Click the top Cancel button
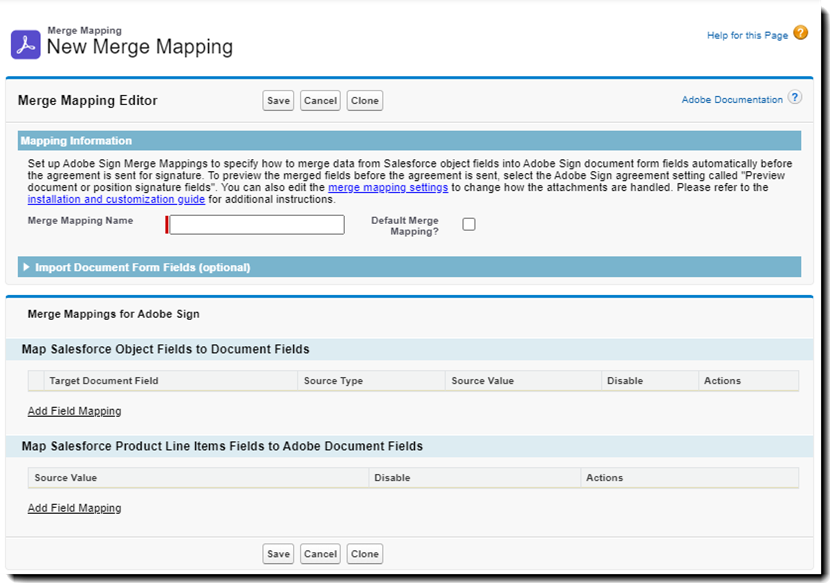Viewport: 830px width, 583px height. point(320,100)
